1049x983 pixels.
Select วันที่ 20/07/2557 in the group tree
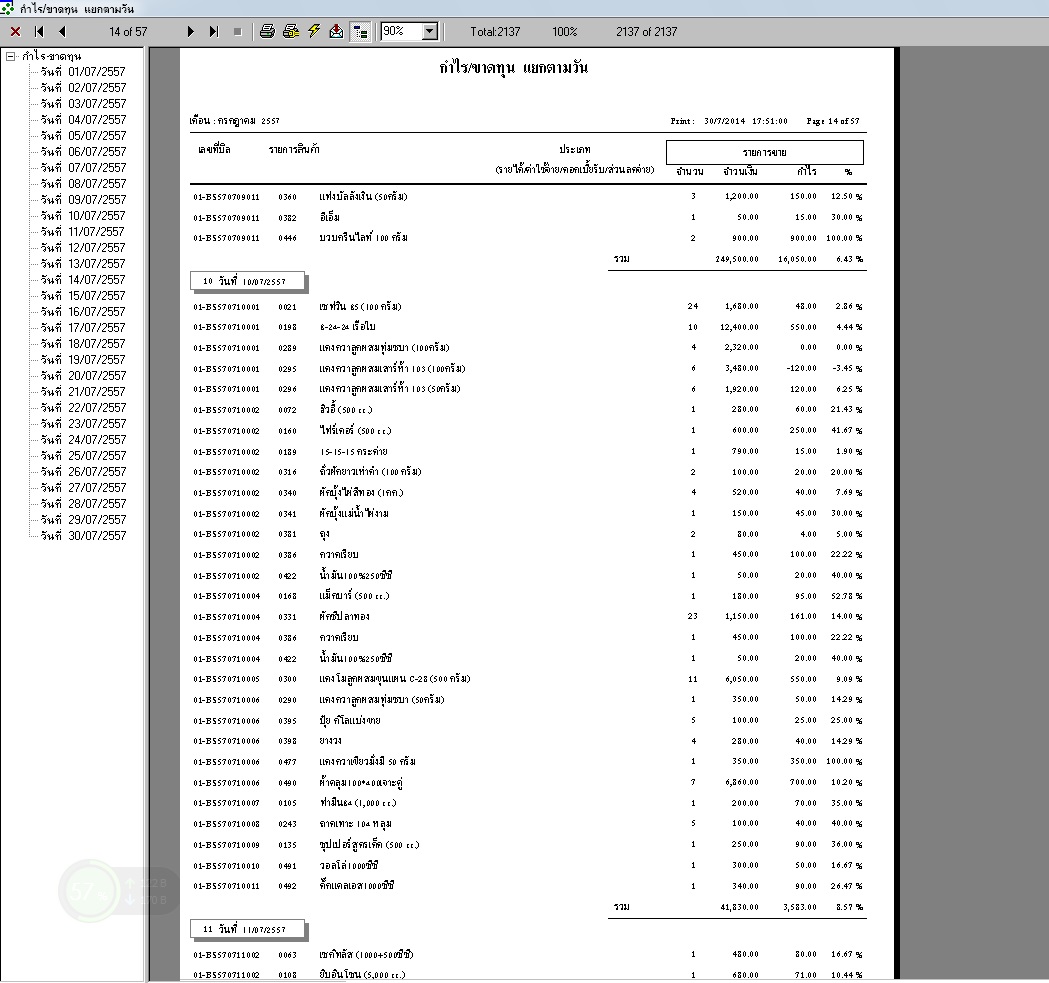(x=83, y=375)
